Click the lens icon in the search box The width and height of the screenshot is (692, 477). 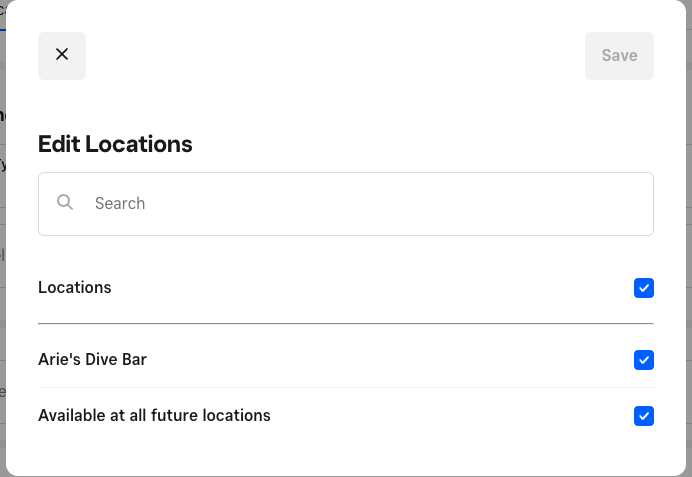click(65, 203)
